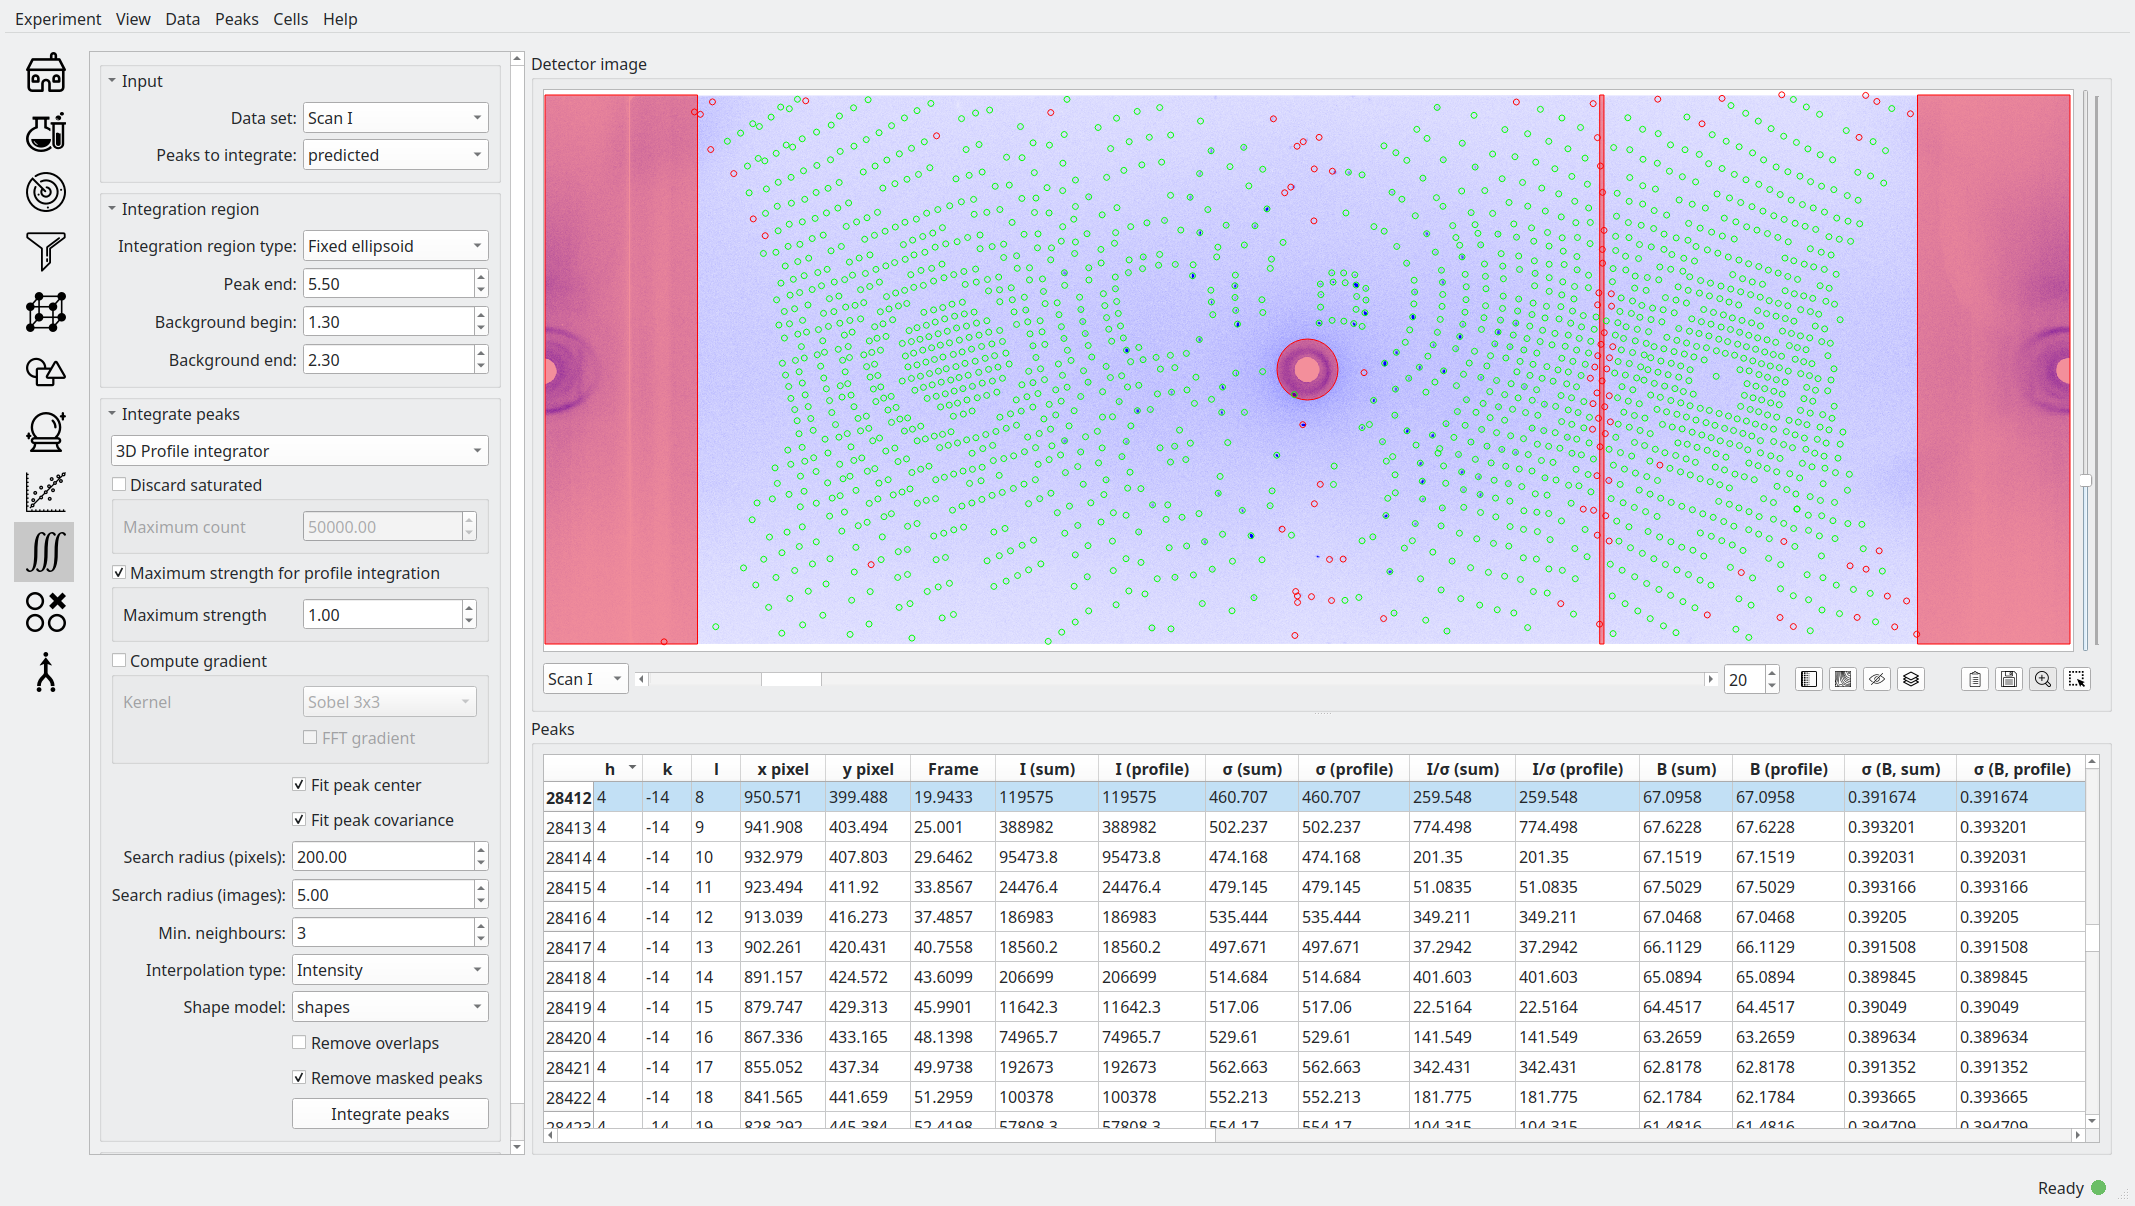Toggle the crossed-eye hide icon
This screenshot has width=2135, height=1206.
tap(1876, 679)
